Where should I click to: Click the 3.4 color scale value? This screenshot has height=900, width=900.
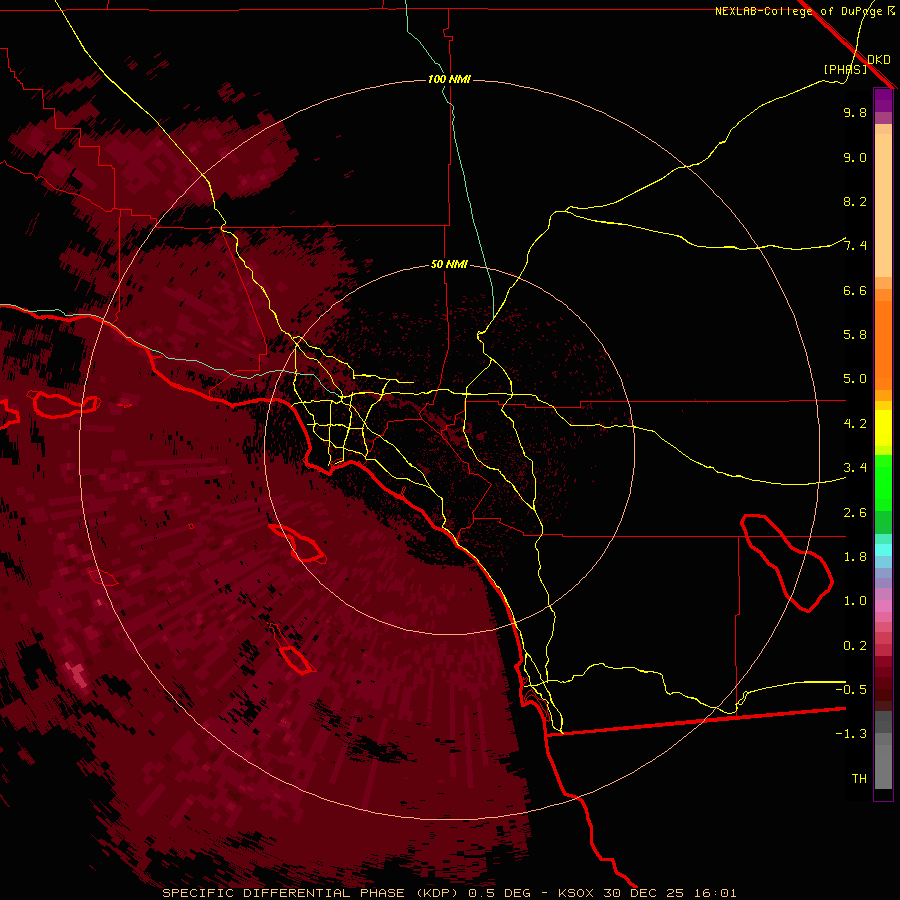click(855, 468)
